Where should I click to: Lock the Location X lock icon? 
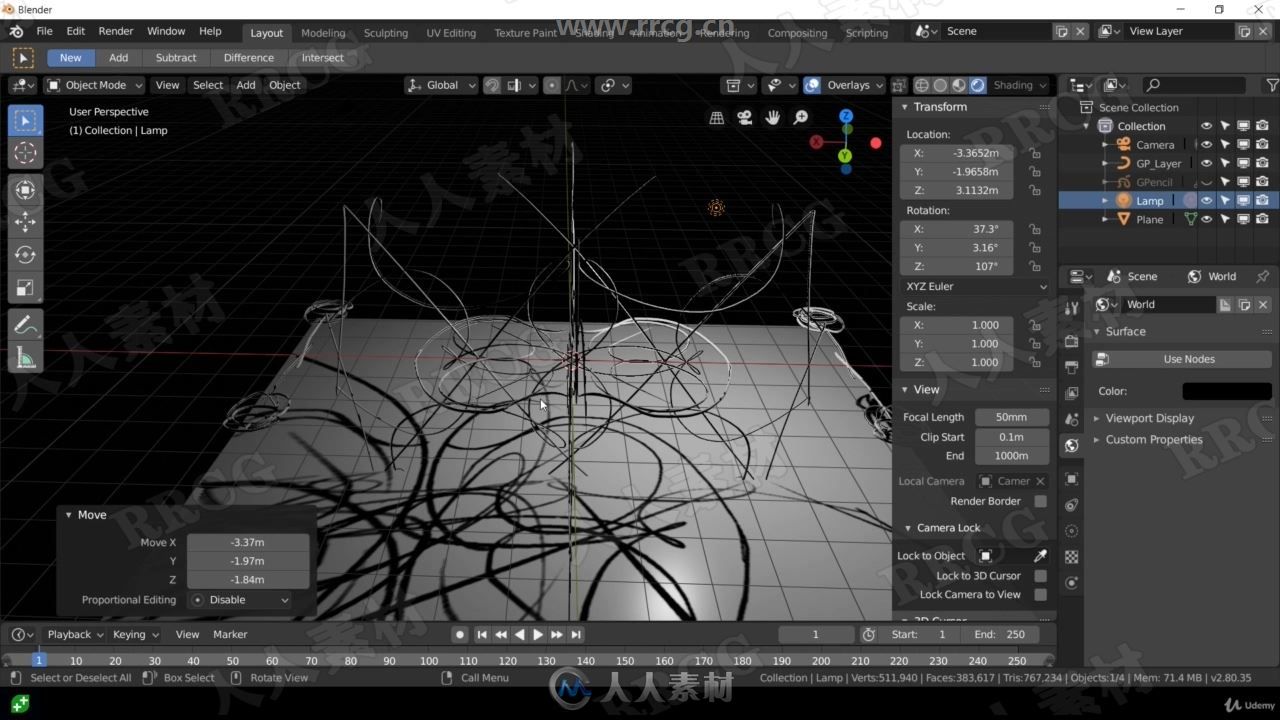point(1035,154)
